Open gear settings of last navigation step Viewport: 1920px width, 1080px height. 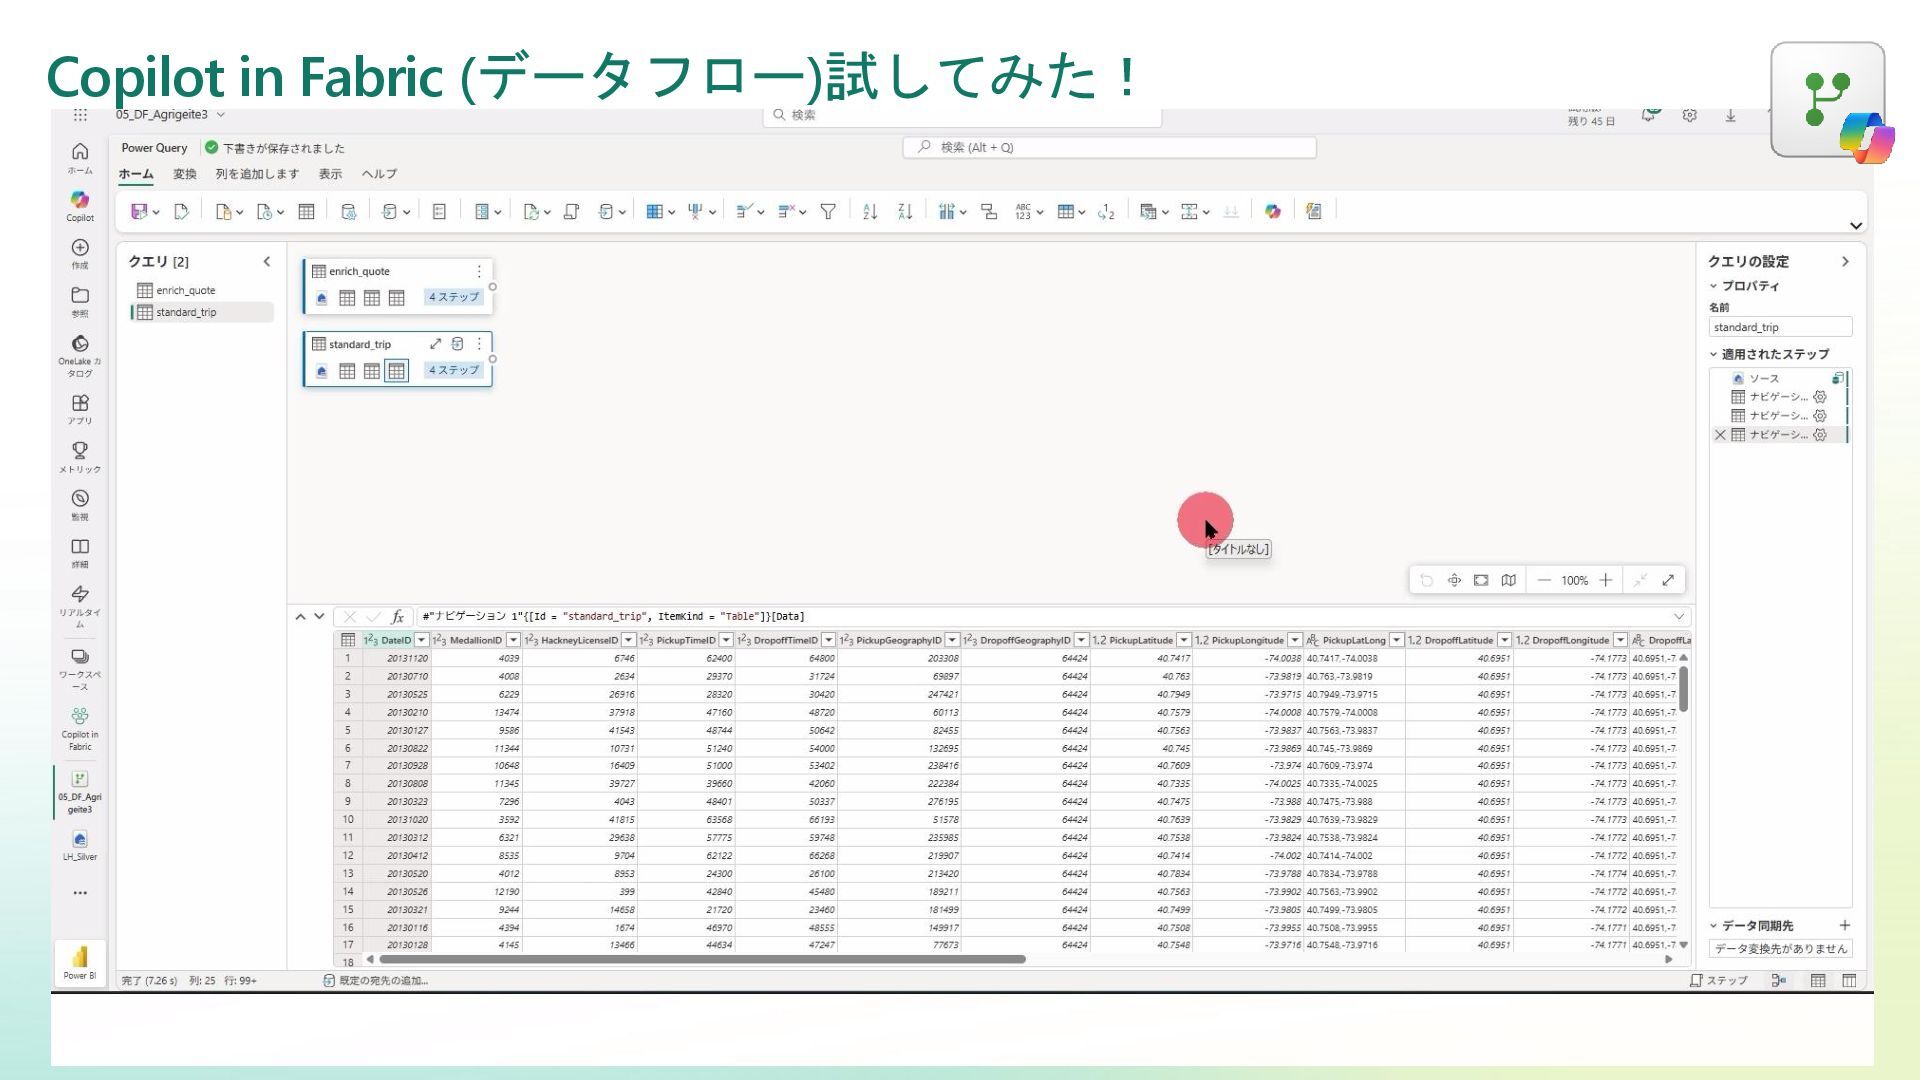click(1820, 435)
